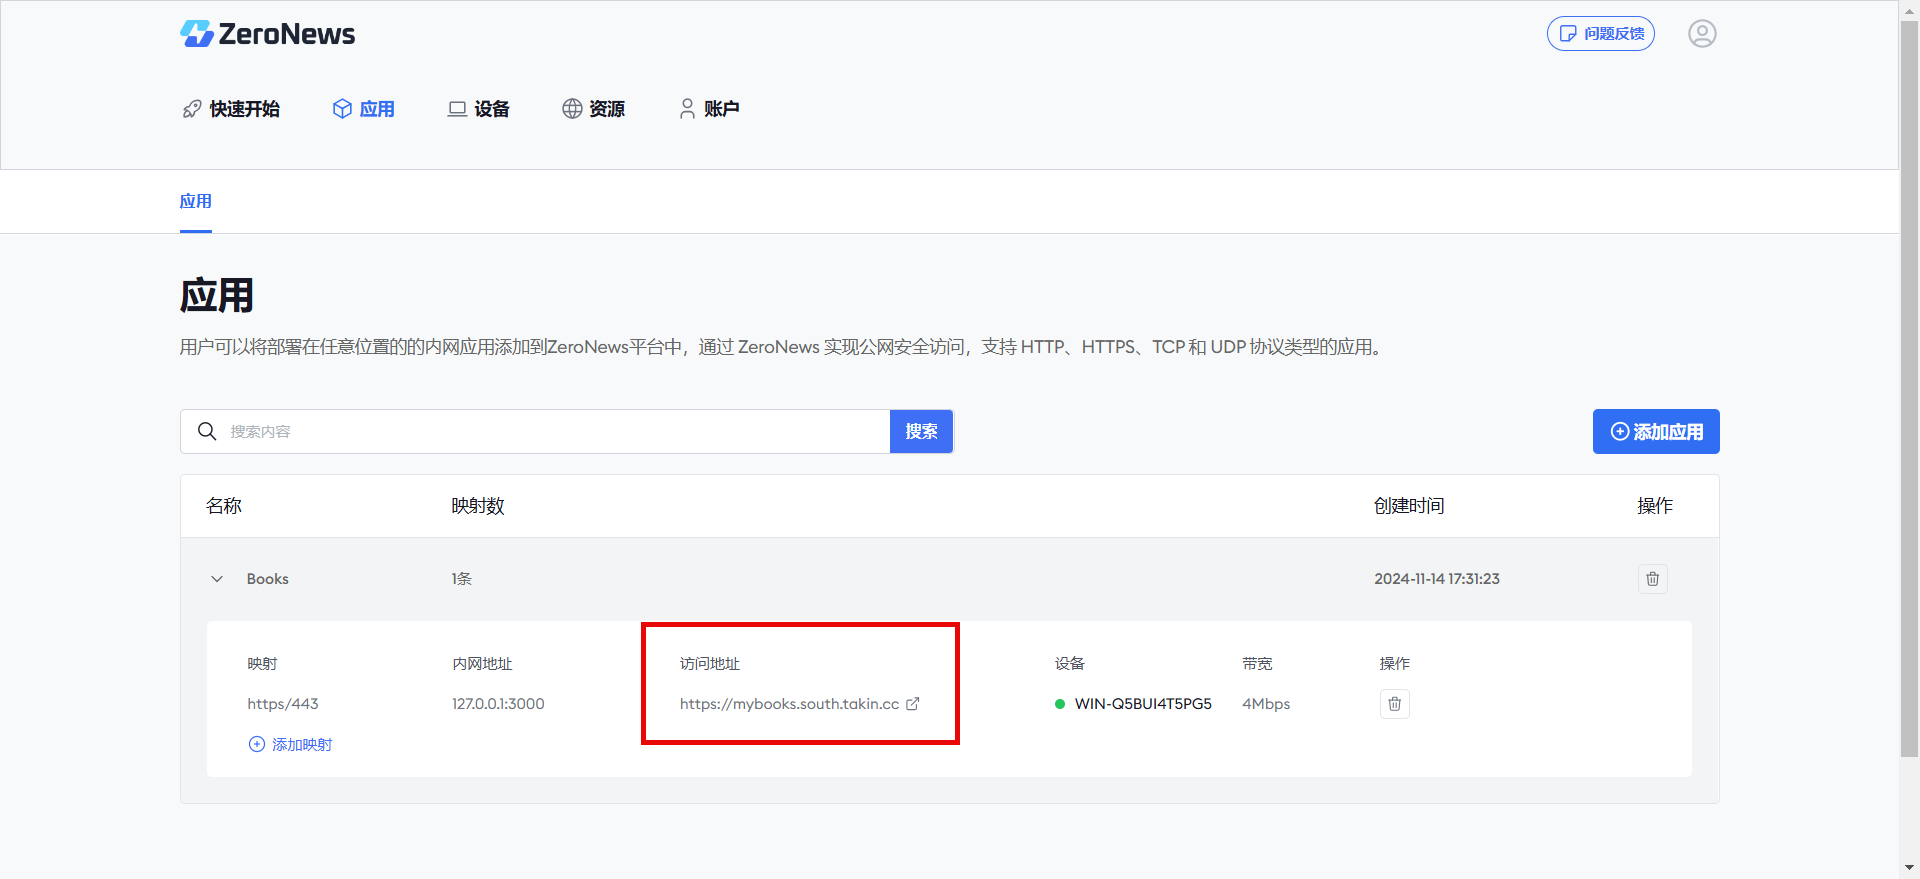This screenshot has height=879, width=1920.
Task: Click the page vertical scrollbar thumb
Action: pyautogui.click(x=1910, y=390)
